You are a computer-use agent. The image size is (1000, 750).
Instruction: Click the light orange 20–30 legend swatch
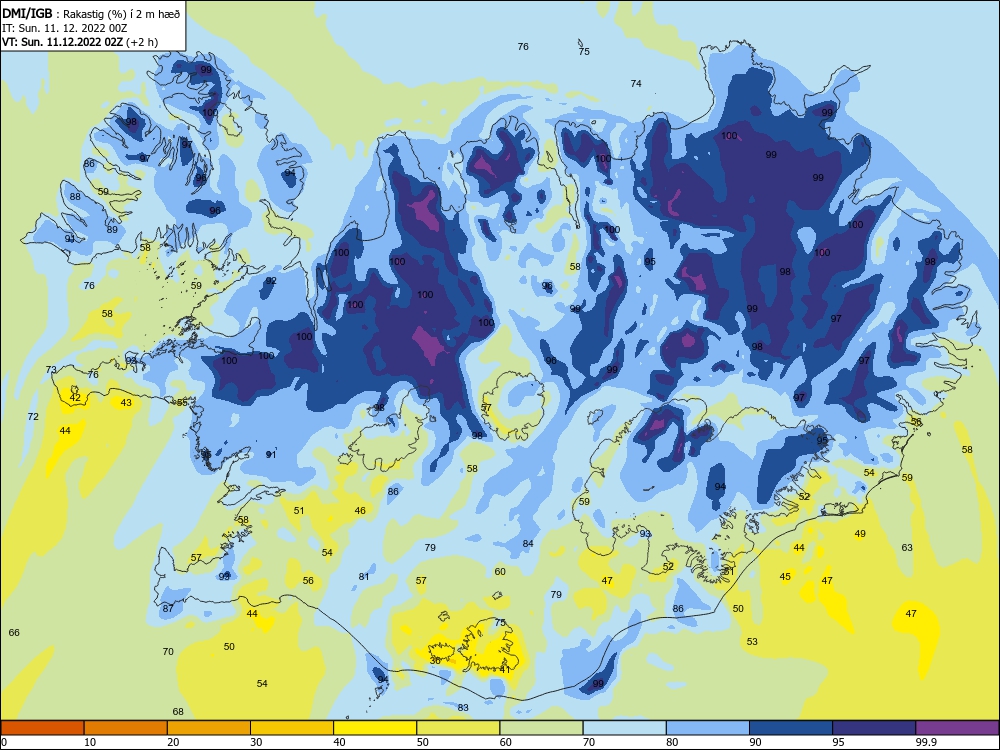point(209,728)
